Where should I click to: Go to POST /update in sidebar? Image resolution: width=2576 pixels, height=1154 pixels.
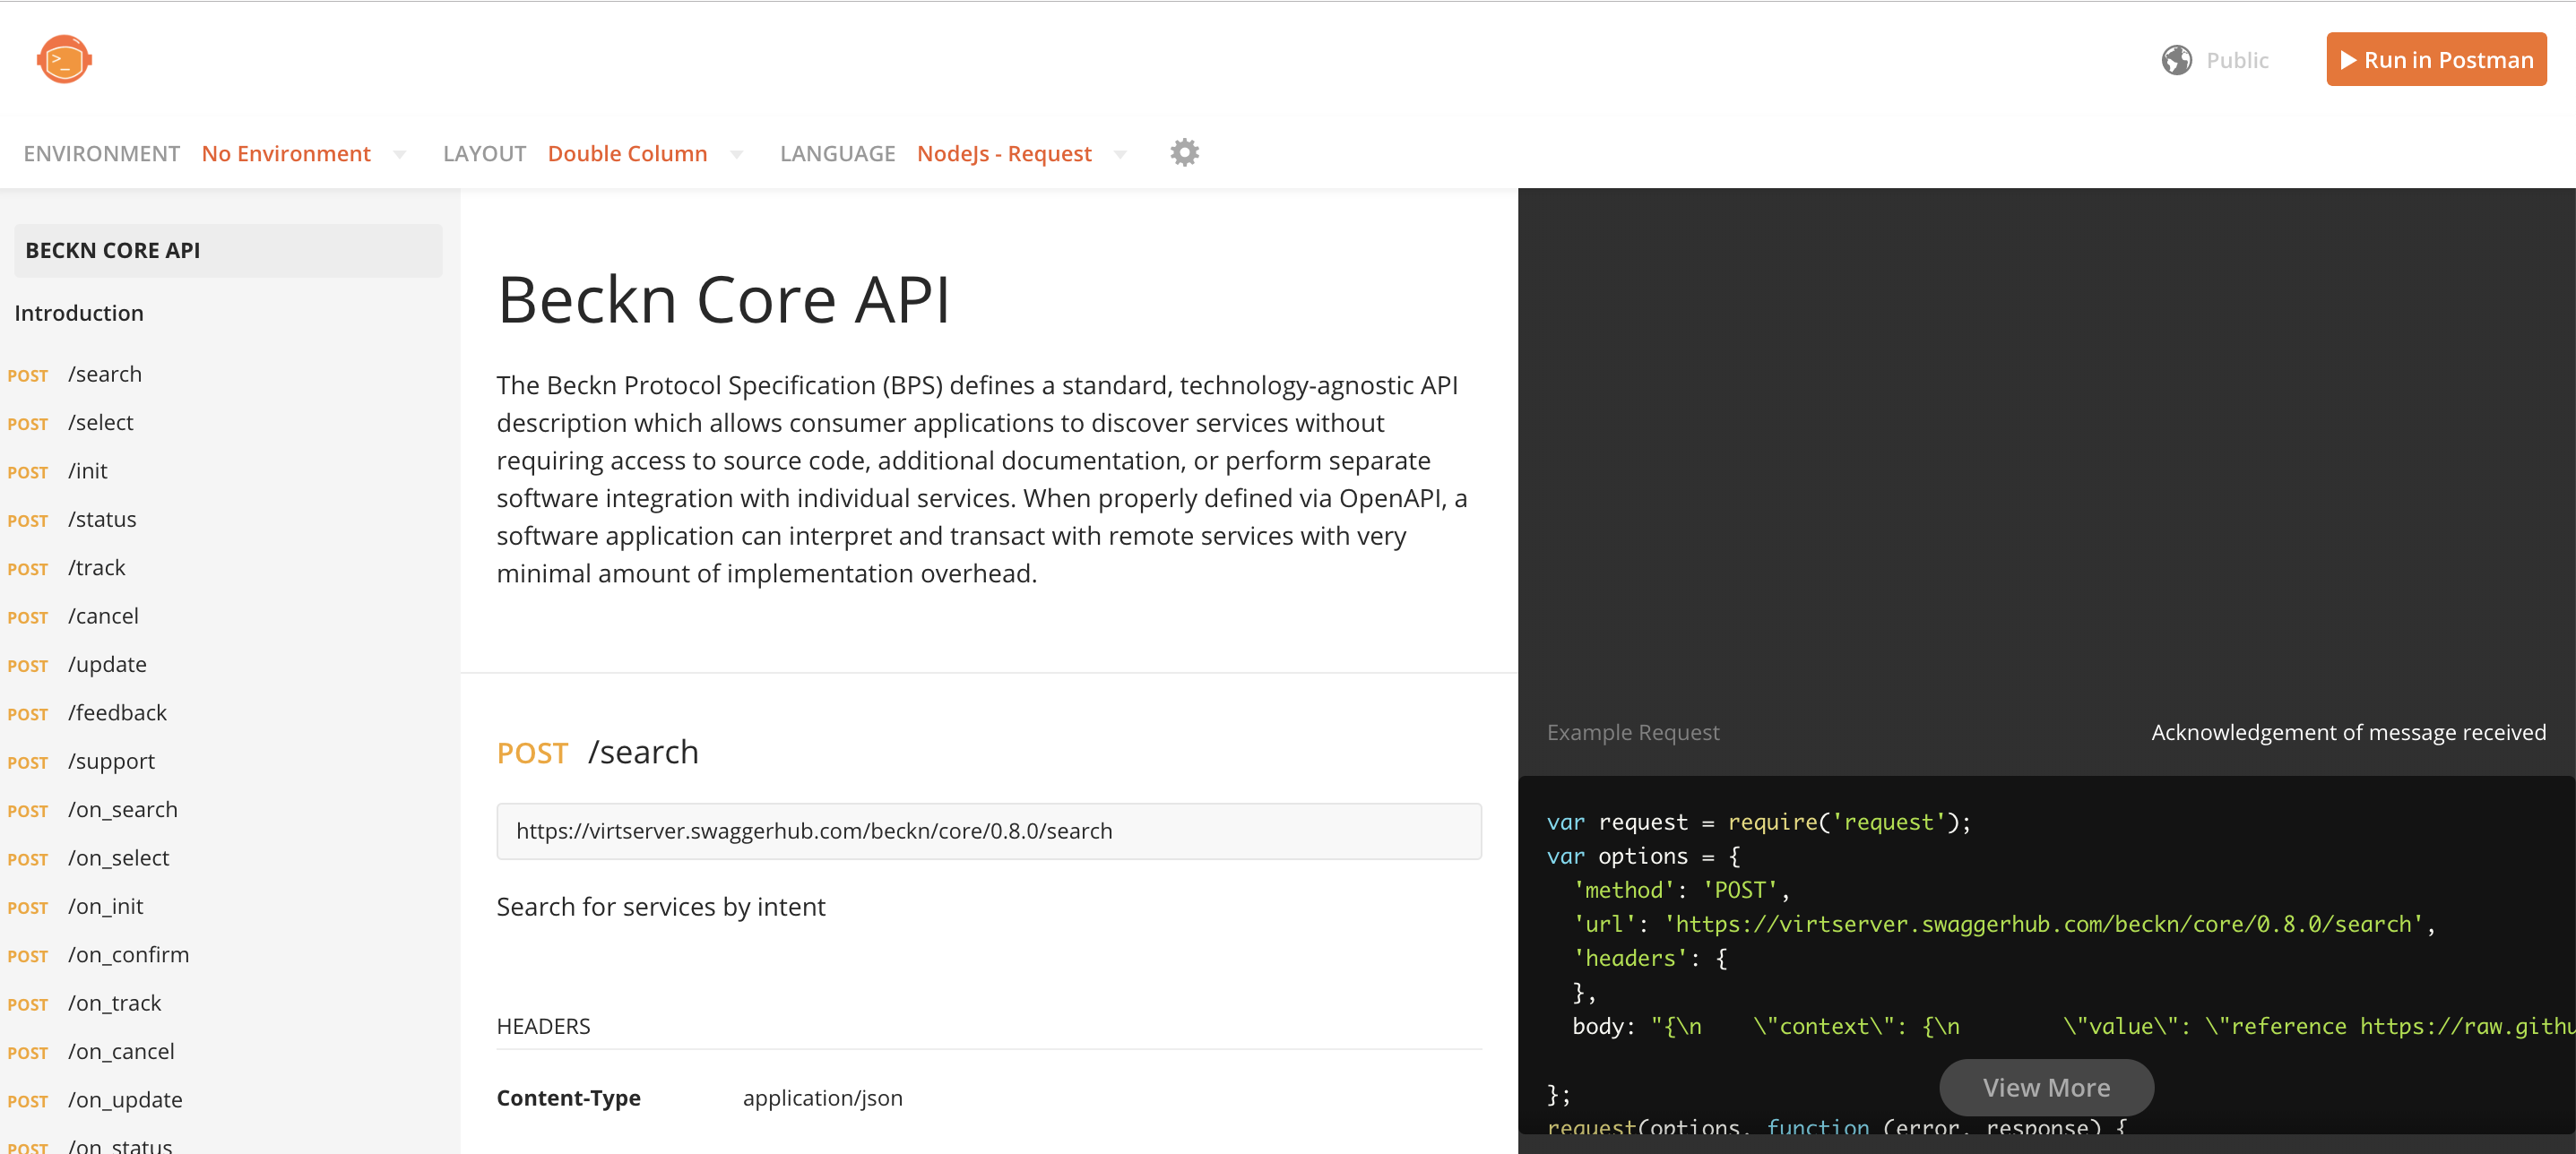(x=77, y=664)
